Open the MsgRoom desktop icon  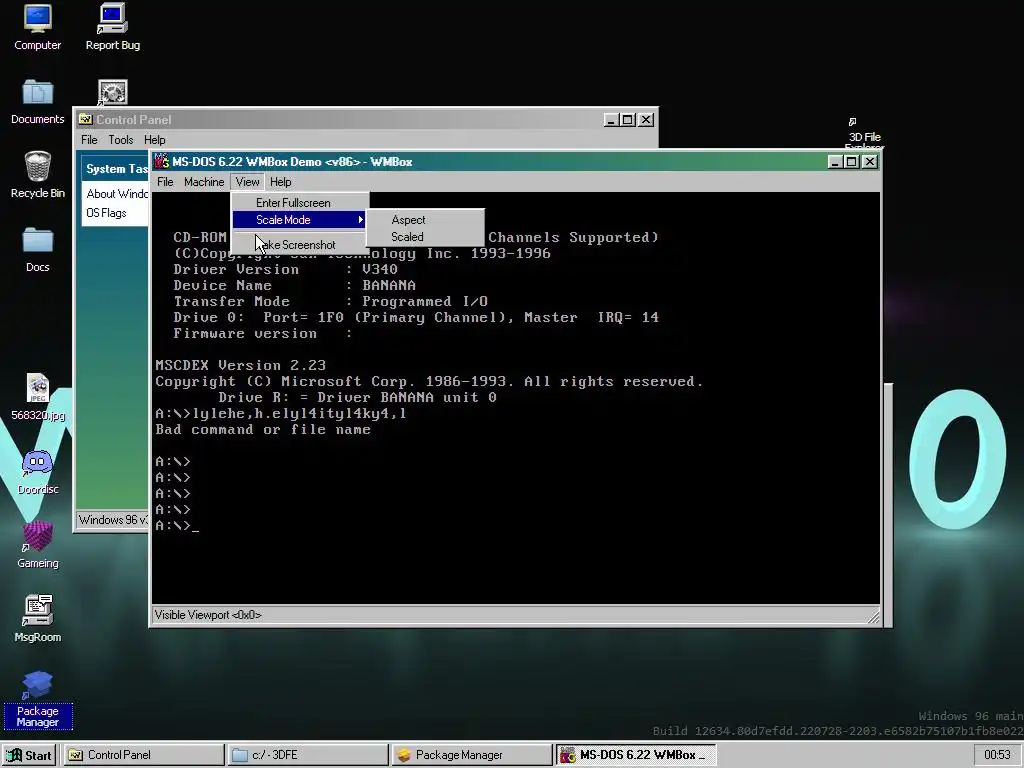pyautogui.click(x=37, y=618)
